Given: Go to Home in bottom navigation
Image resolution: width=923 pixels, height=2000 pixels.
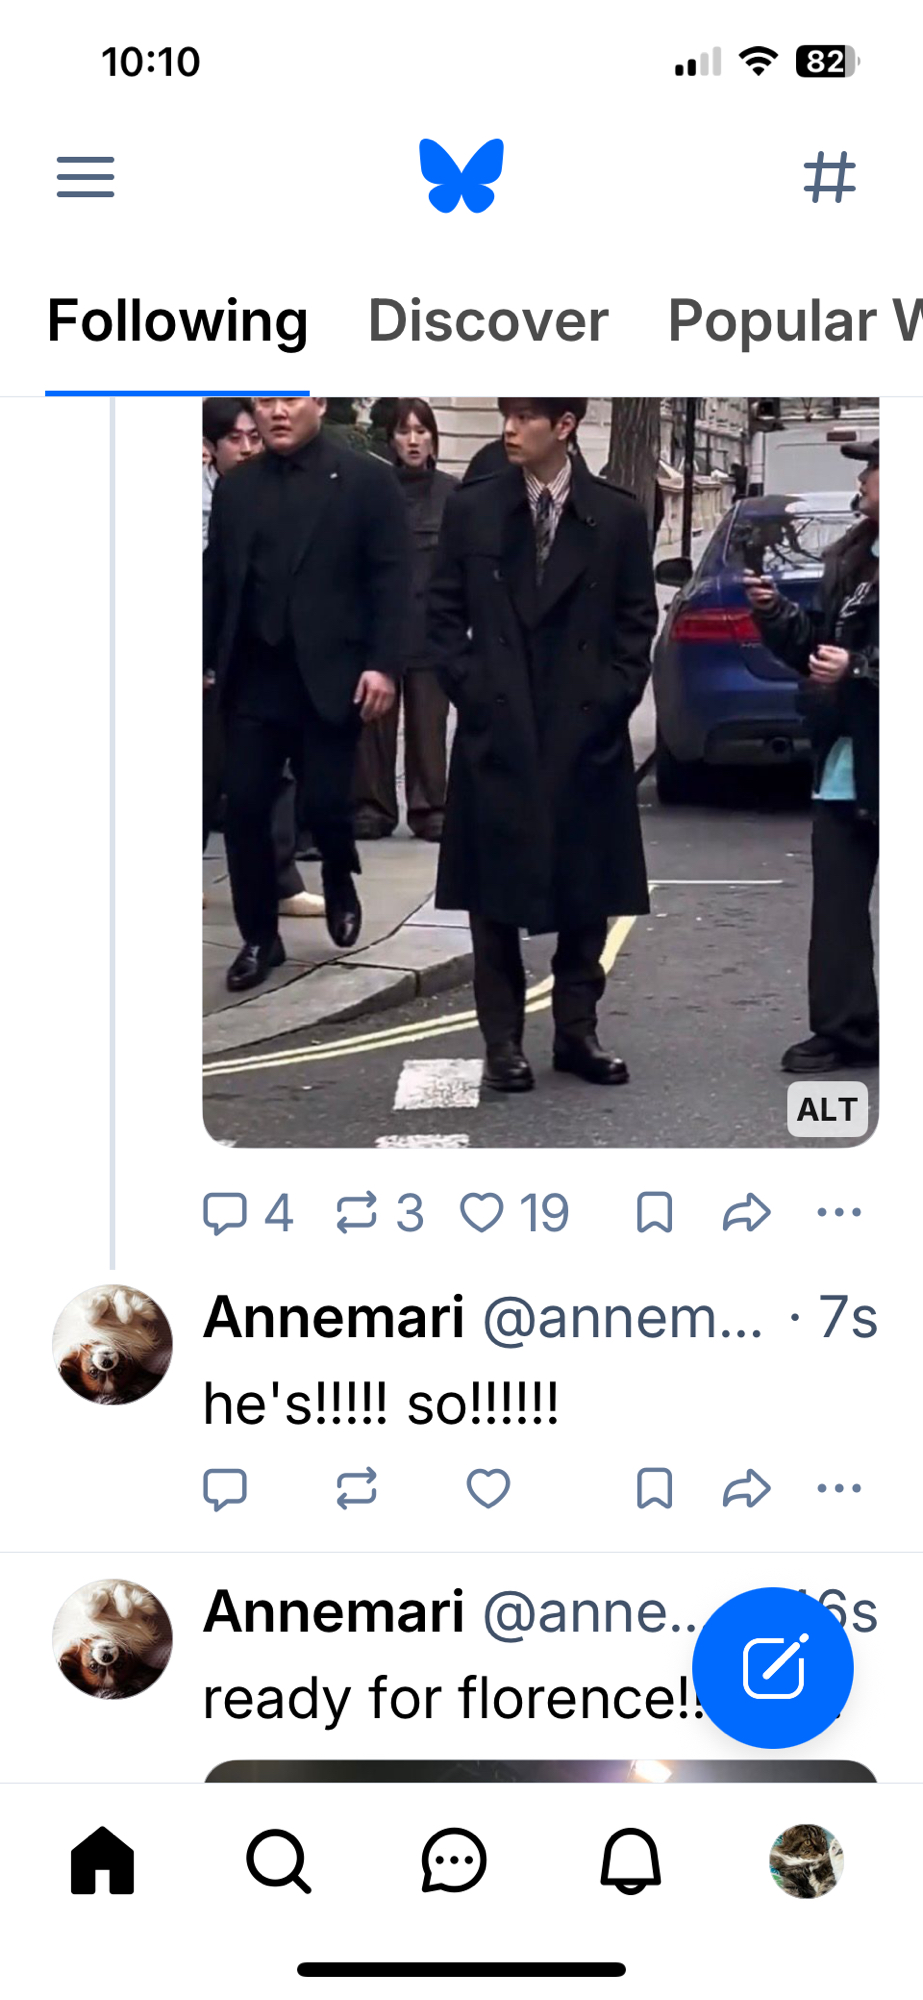Looking at the screenshot, I should point(102,1861).
